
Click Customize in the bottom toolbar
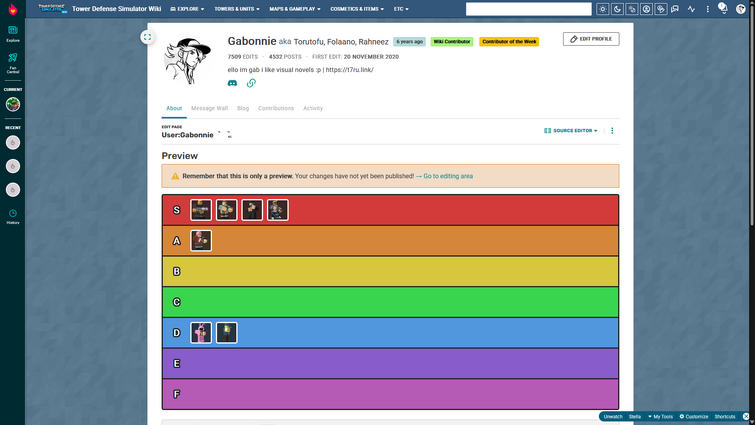pyautogui.click(x=694, y=416)
